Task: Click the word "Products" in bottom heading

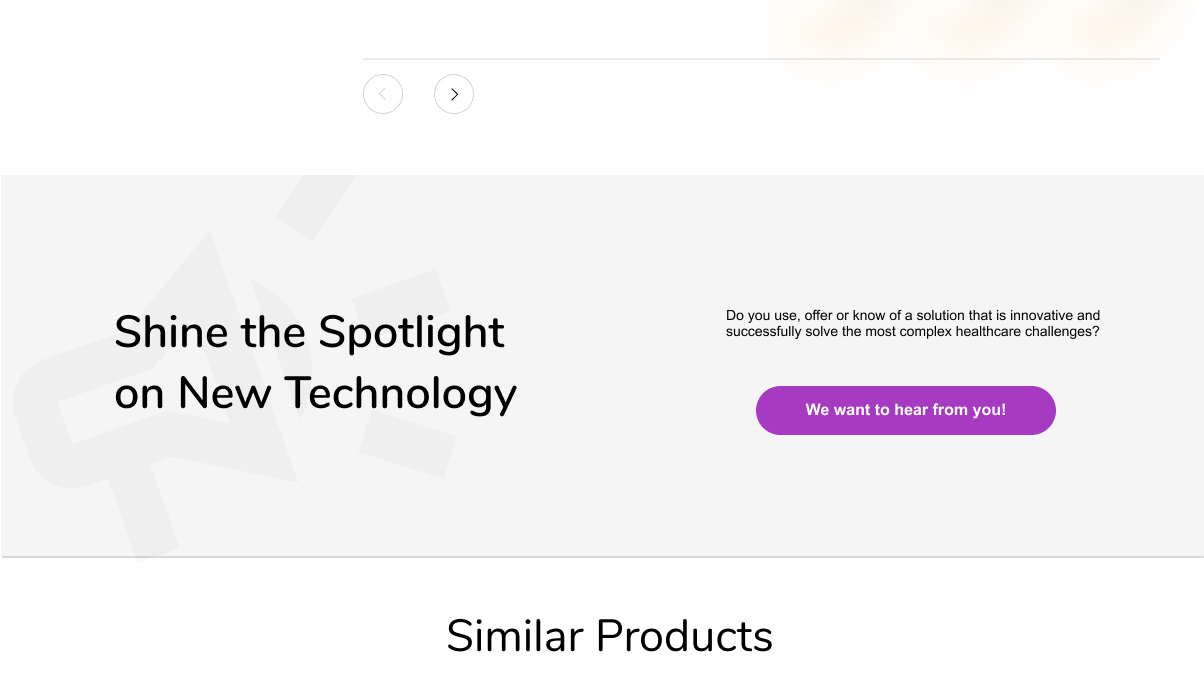Action: (x=684, y=636)
